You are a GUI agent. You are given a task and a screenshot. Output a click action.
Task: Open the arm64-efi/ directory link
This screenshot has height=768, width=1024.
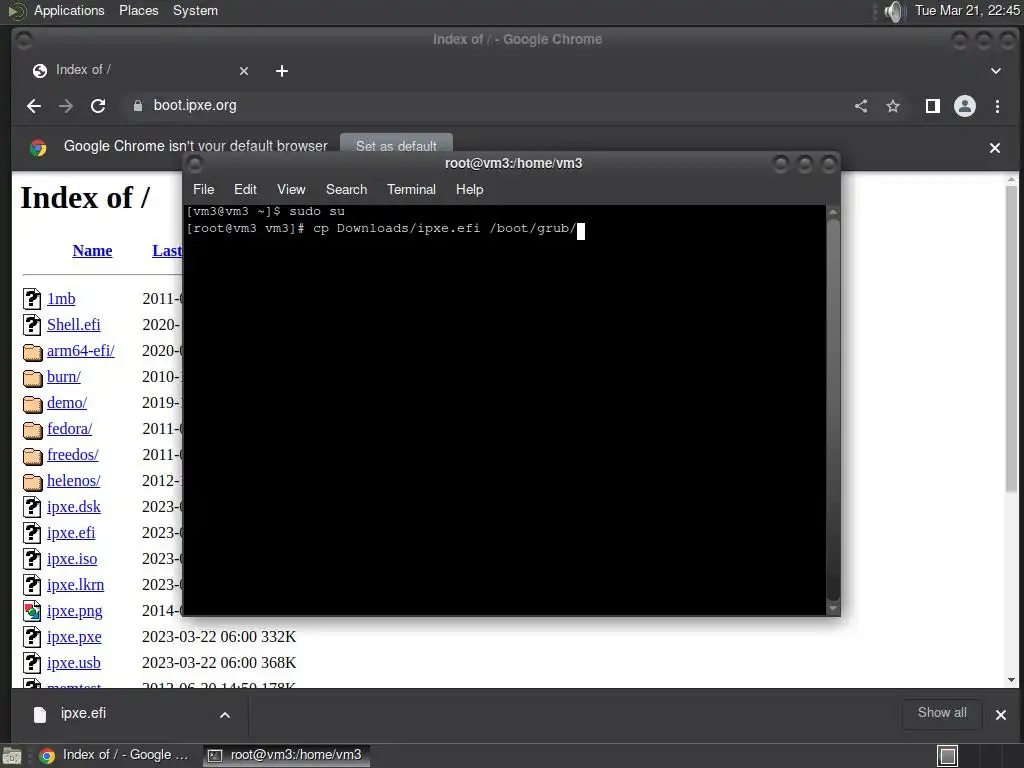tap(80, 351)
